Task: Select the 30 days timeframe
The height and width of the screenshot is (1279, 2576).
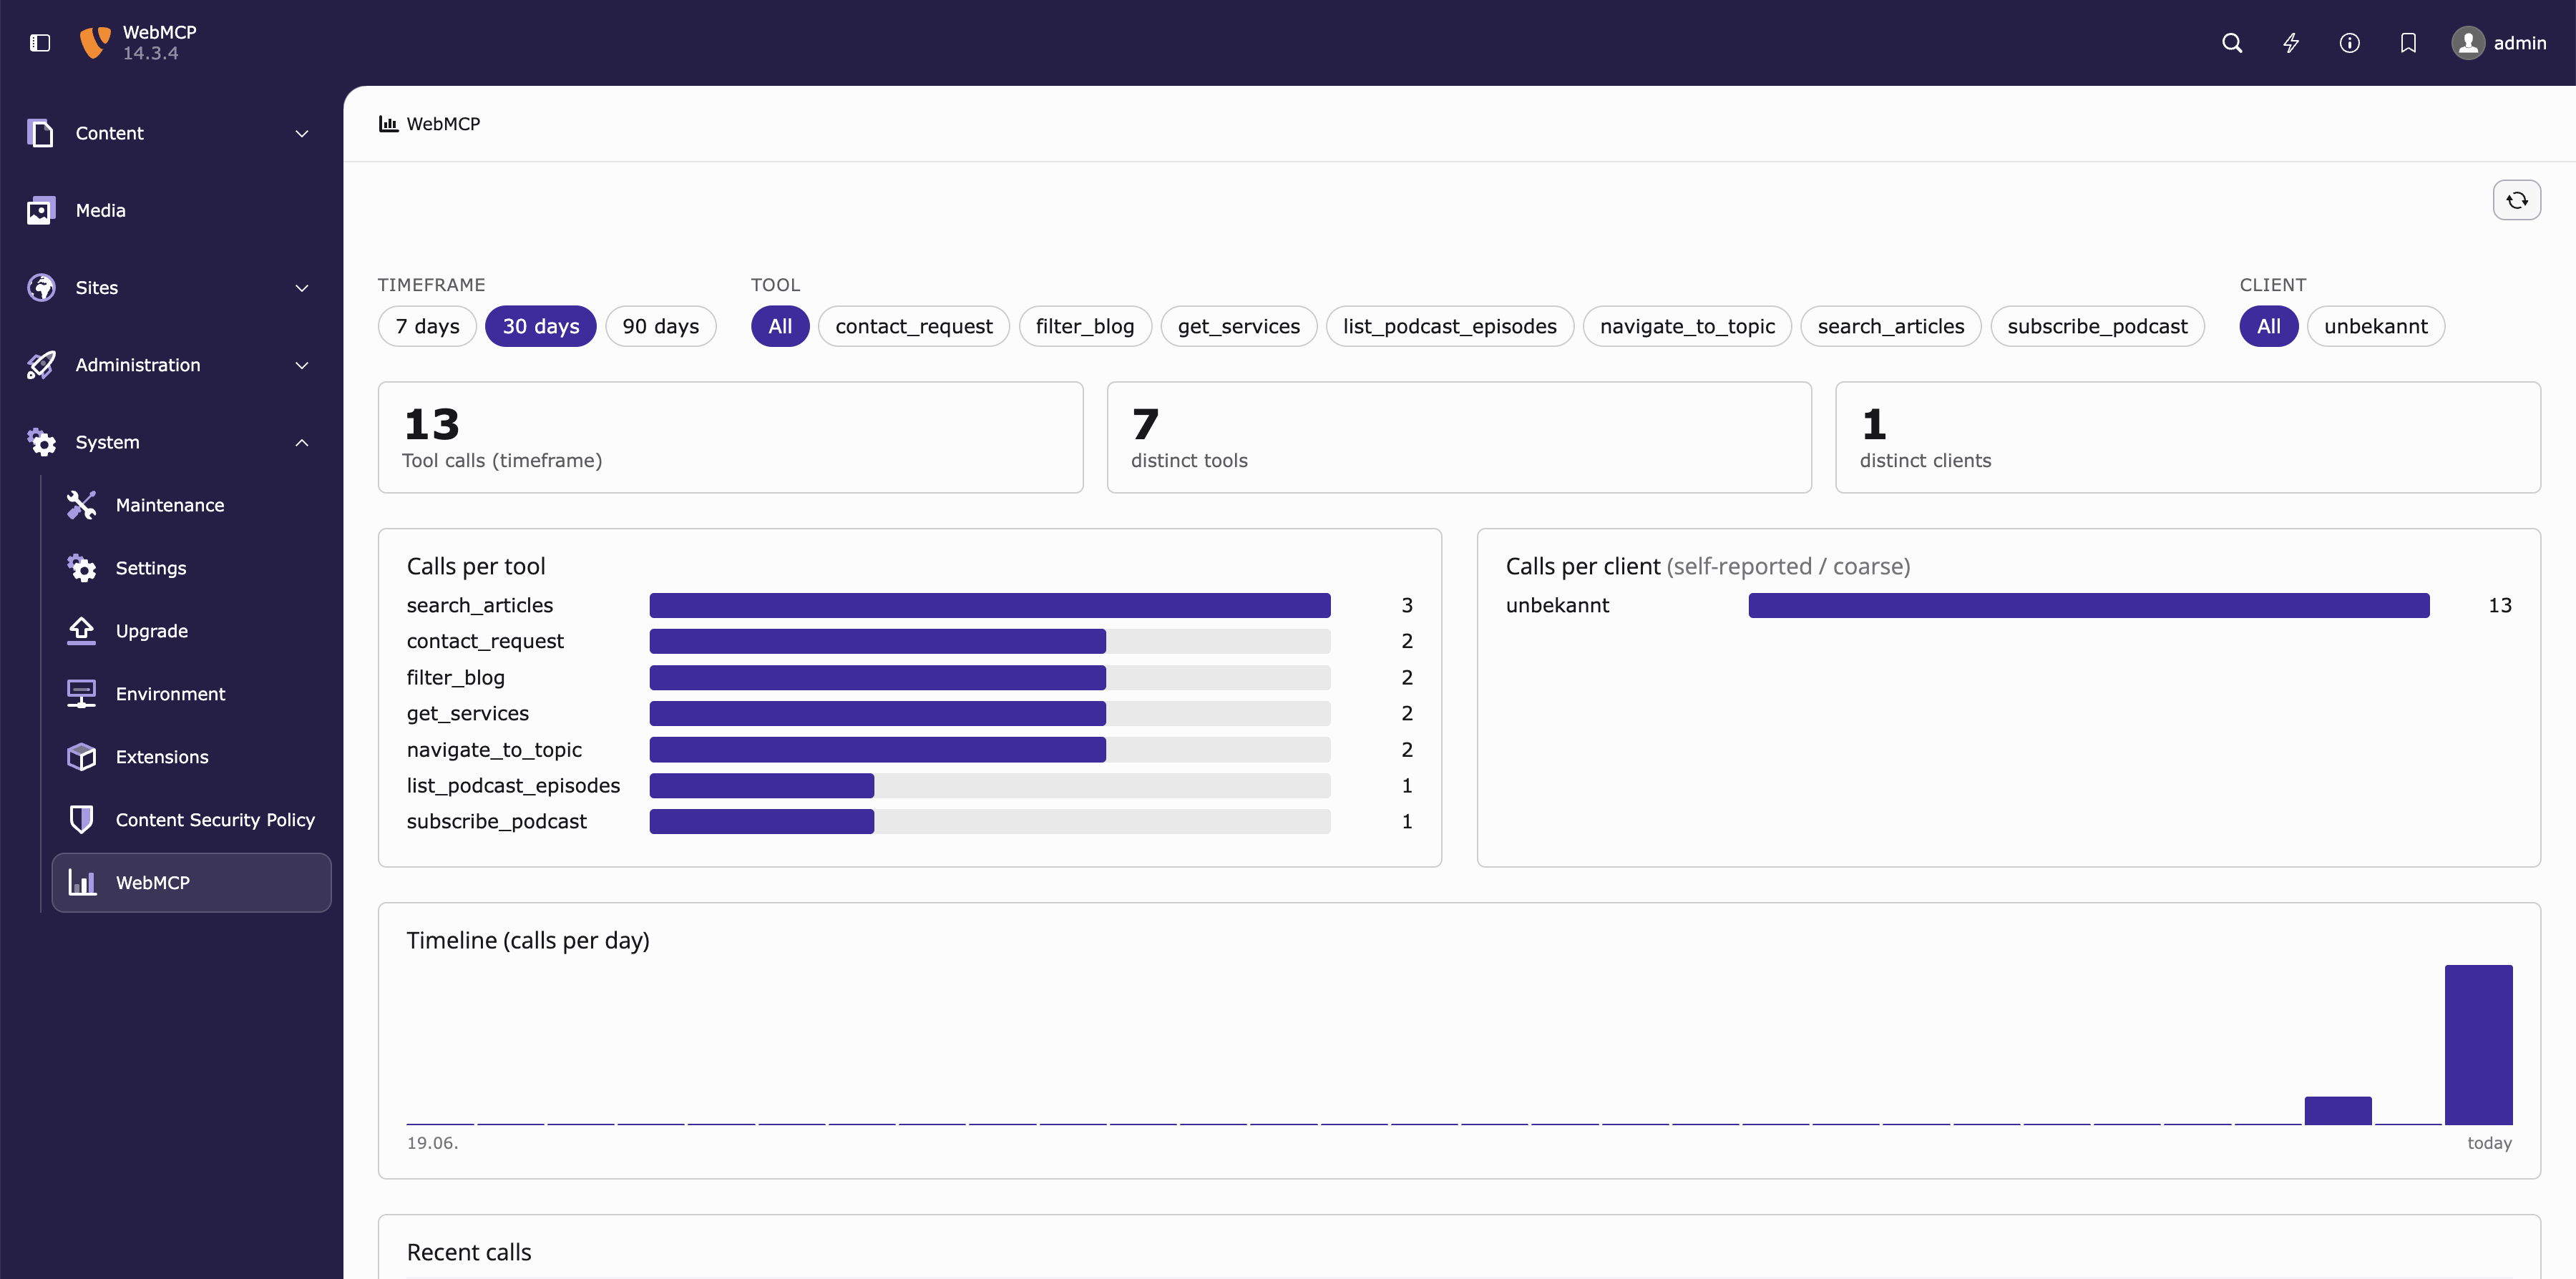Action: [x=541, y=326]
